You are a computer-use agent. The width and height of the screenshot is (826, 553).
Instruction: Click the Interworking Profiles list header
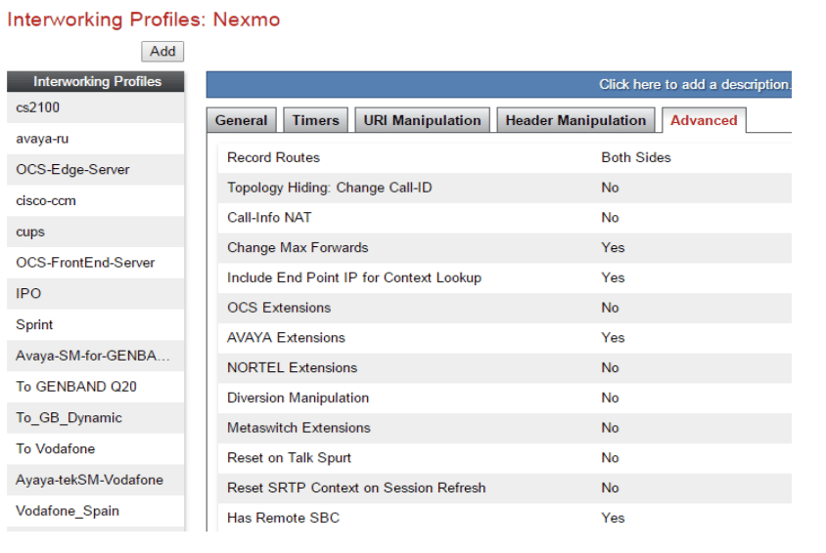point(95,82)
